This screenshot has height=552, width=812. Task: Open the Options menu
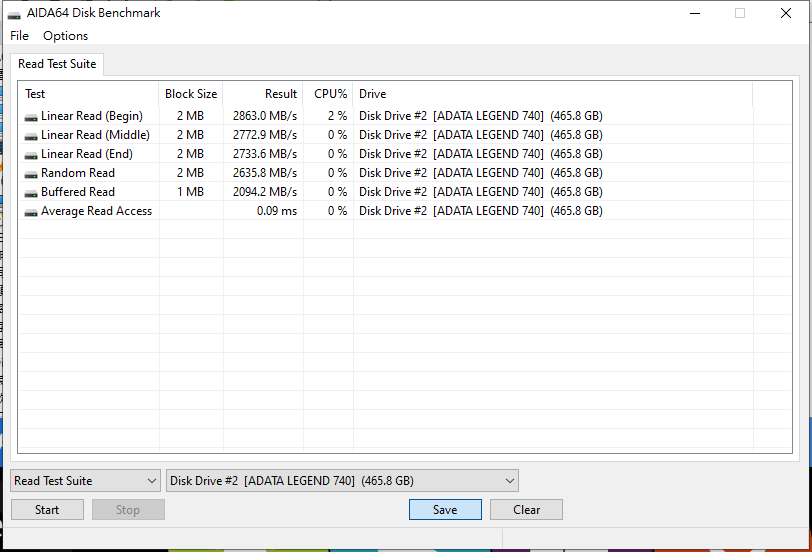65,36
